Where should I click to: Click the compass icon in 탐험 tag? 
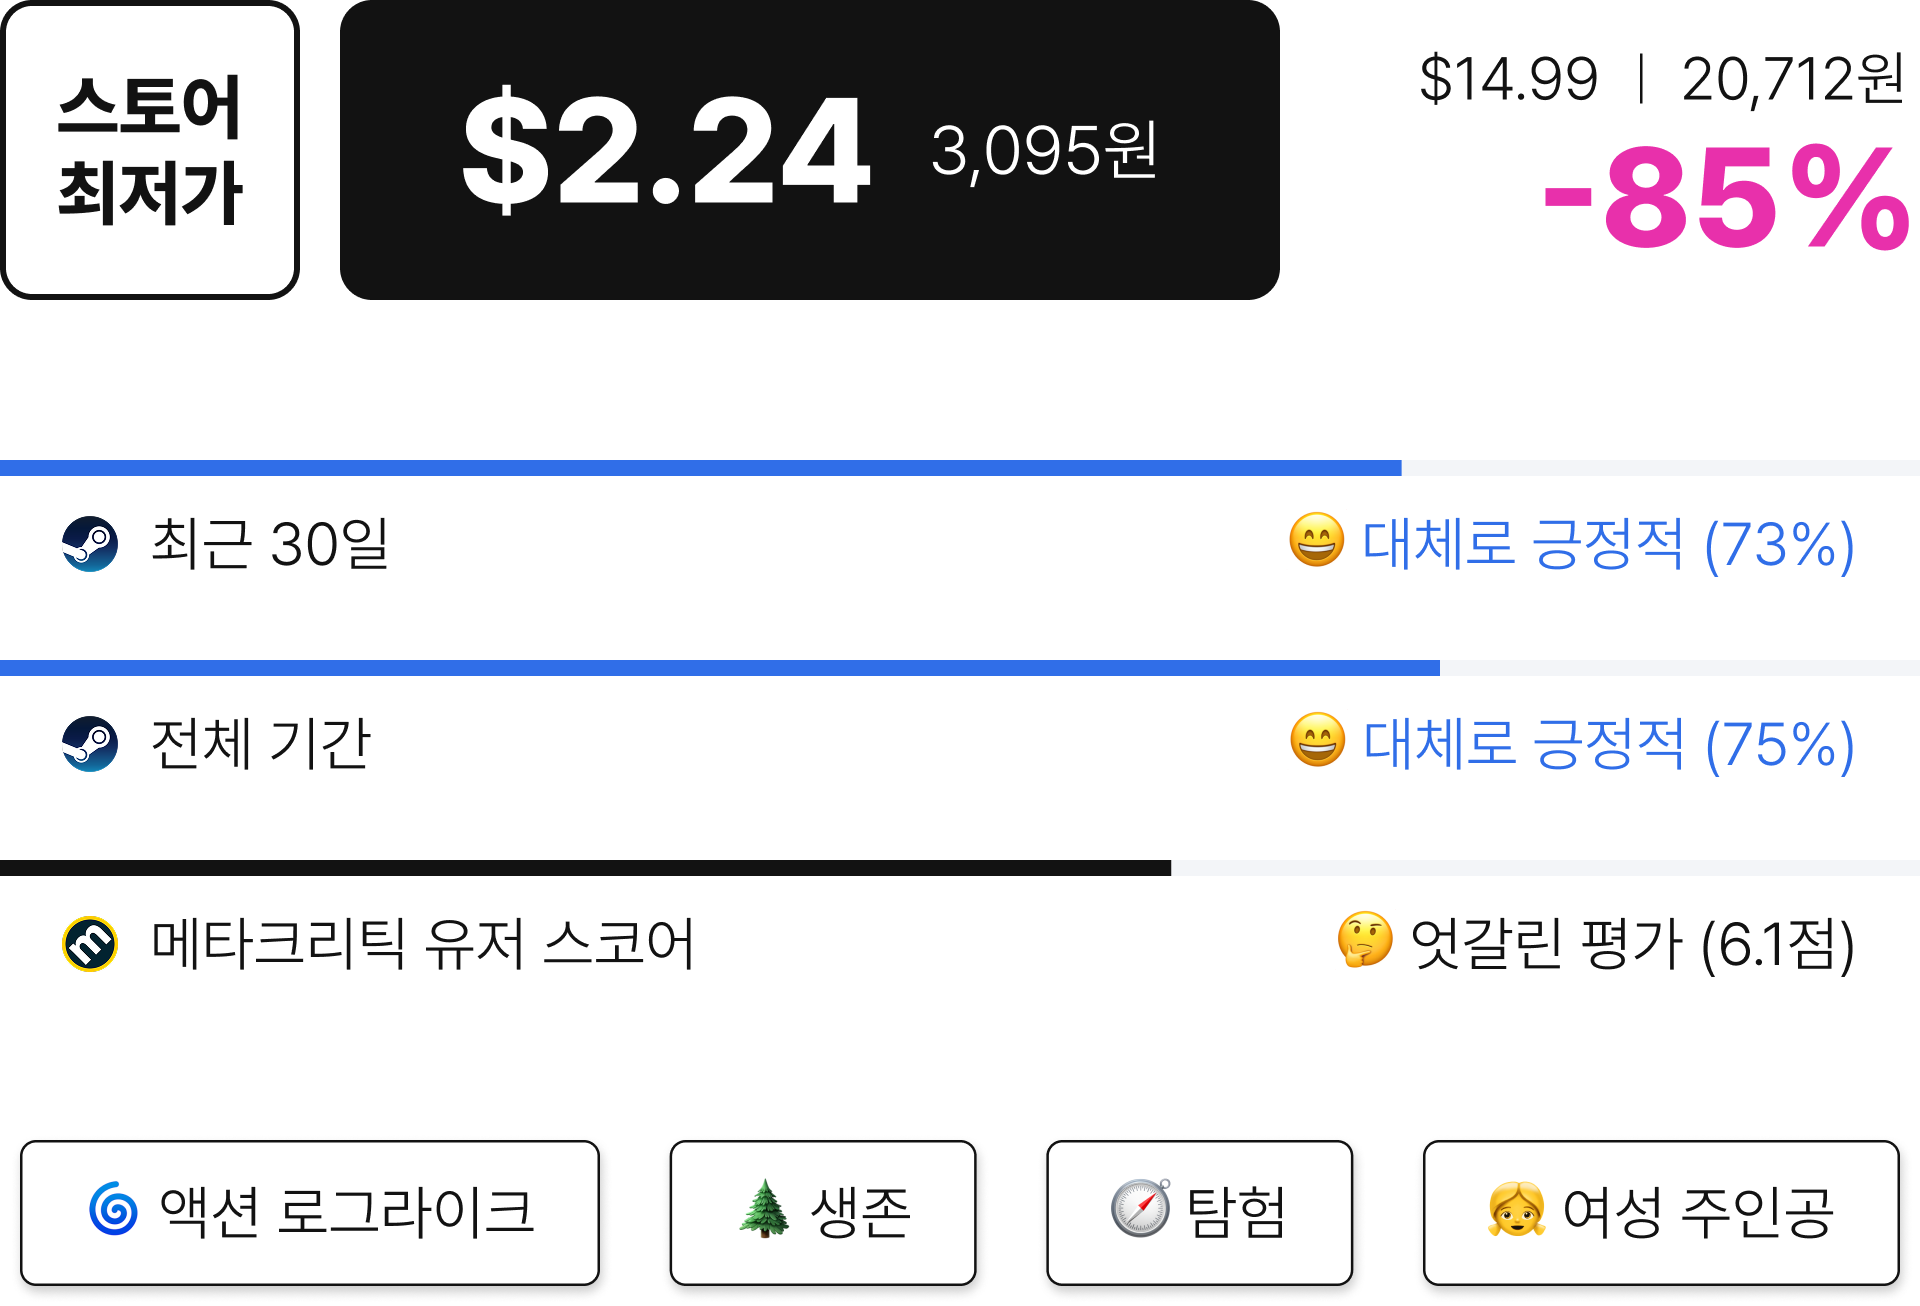pos(1141,1208)
